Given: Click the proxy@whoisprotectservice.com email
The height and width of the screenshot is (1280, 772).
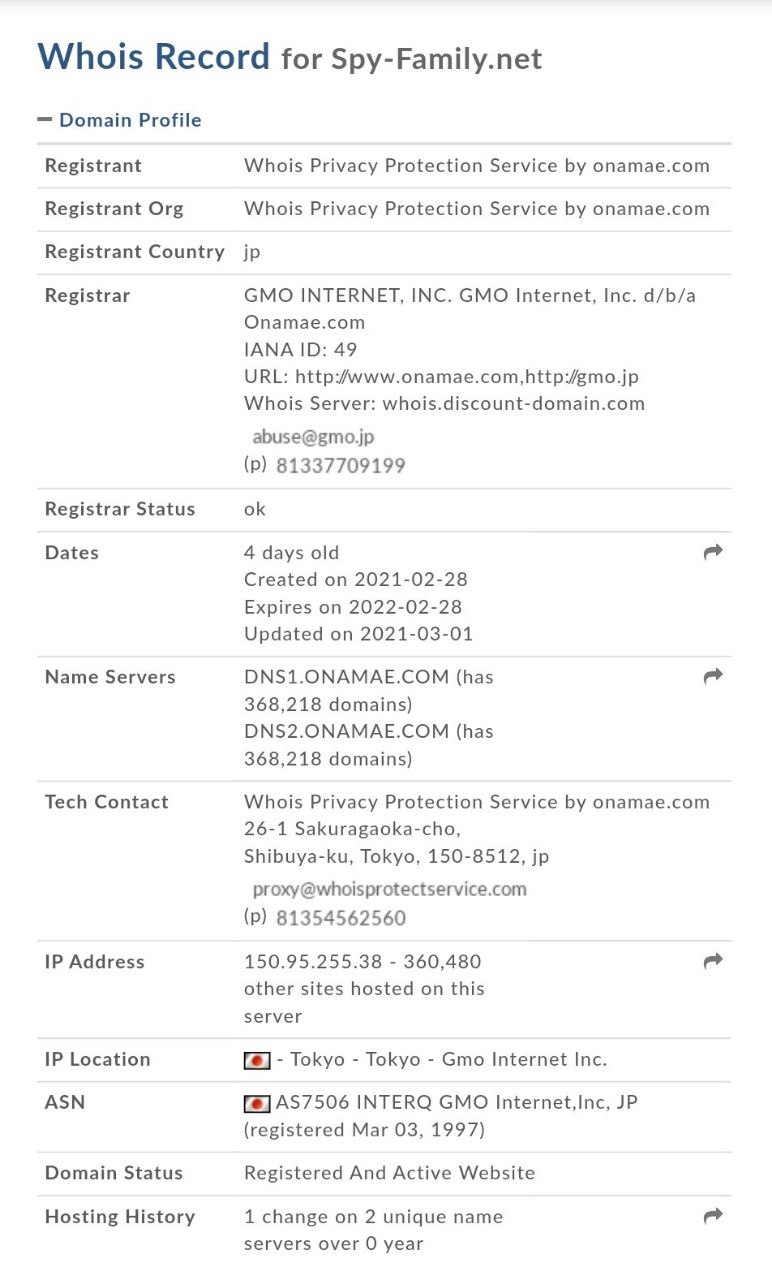Looking at the screenshot, I should 389,889.
